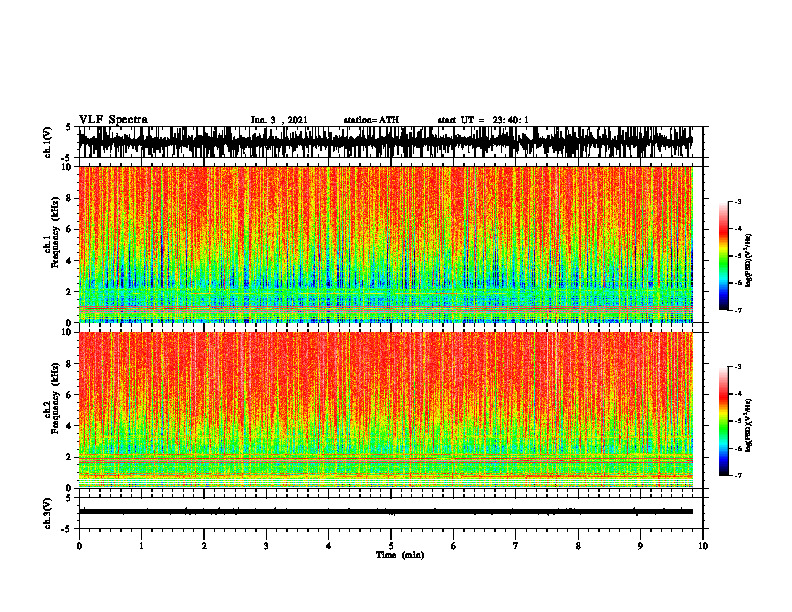Click the "-3" label on ch.1 colorbar
Viewport: 792px width, 612px height.
click(x=738, y=201)
